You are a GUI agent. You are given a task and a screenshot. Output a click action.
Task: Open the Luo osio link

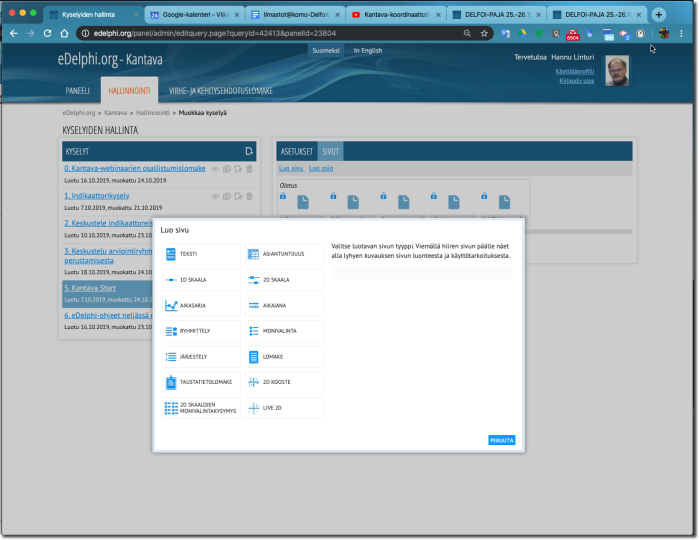point(321,168)
